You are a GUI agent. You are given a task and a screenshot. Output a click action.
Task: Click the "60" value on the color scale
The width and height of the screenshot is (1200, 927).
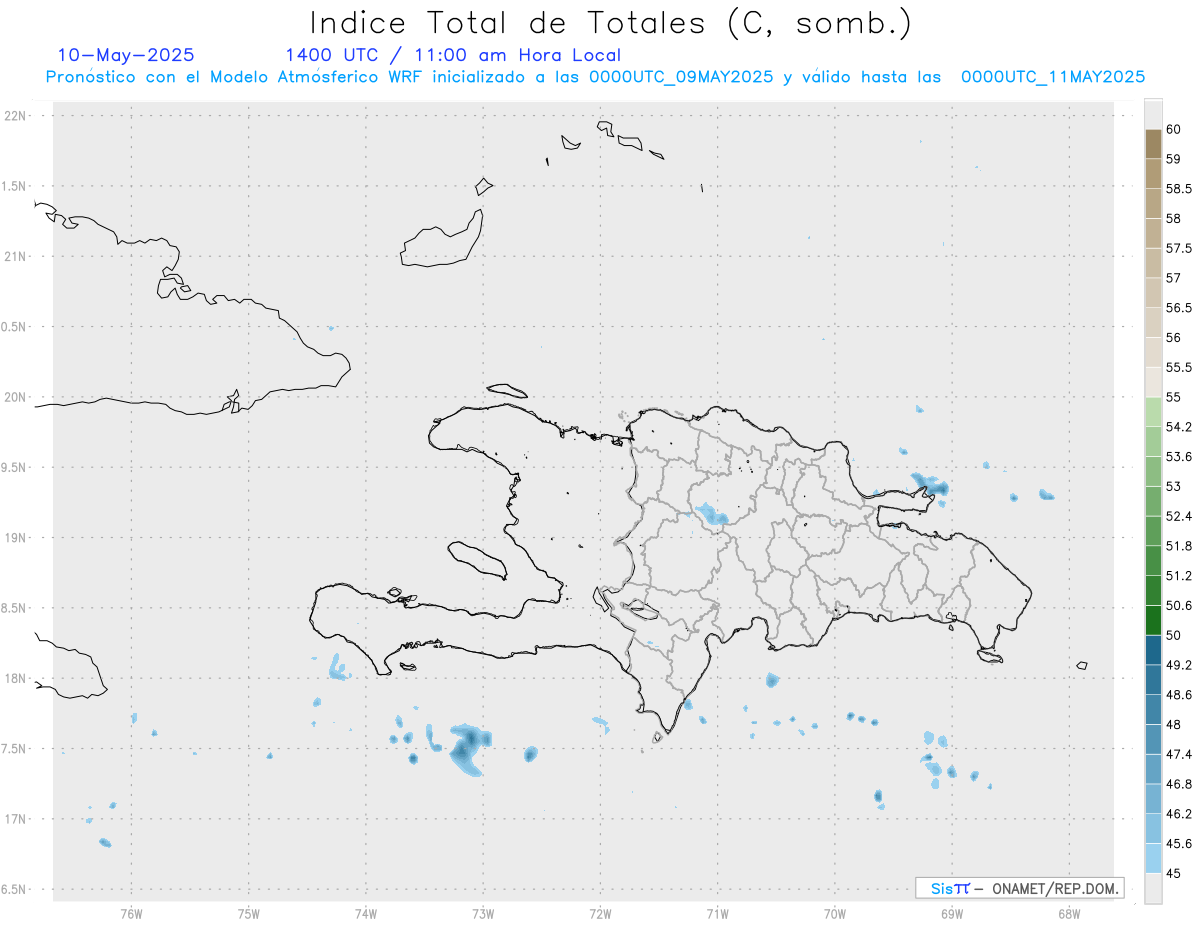[x=1174, y=129]
